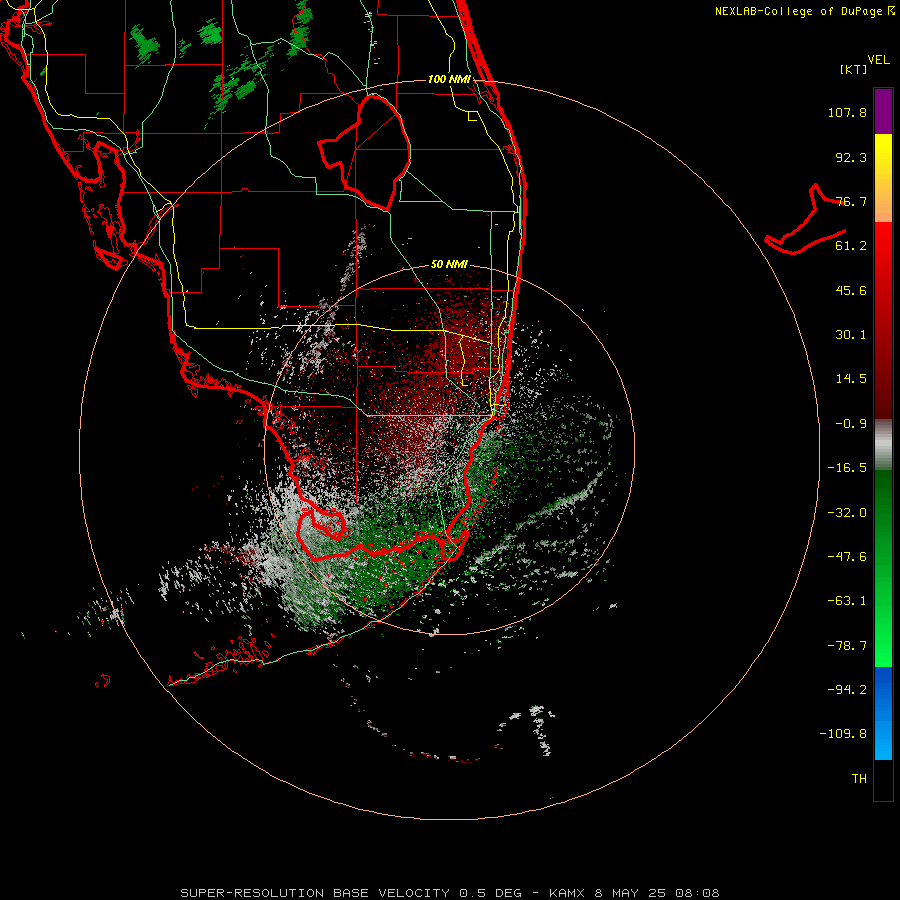Click the -109.8 velocity scale value
The image size is (900, 900).
coord(843,734)
